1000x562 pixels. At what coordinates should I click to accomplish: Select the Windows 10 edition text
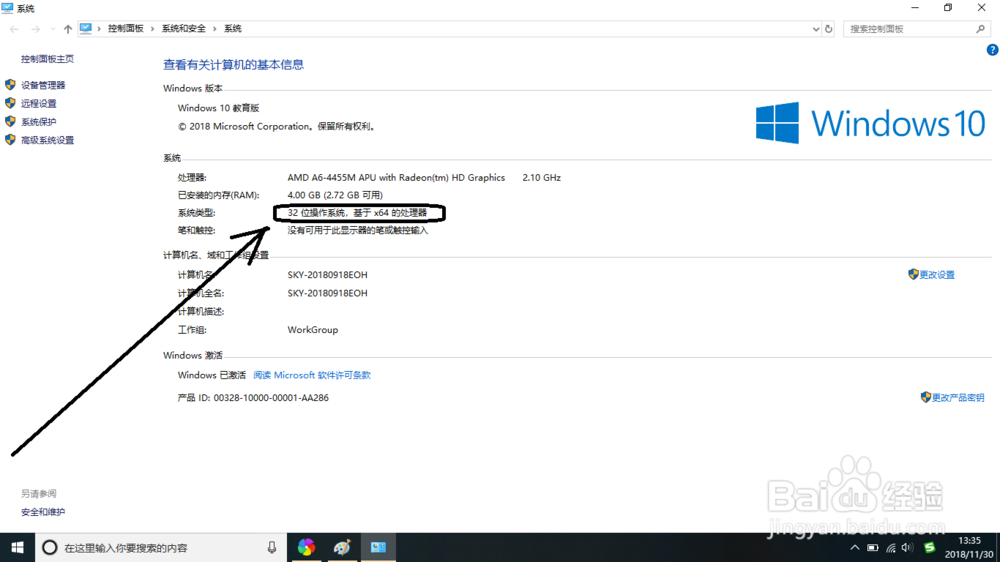click(x=218, y=108)
